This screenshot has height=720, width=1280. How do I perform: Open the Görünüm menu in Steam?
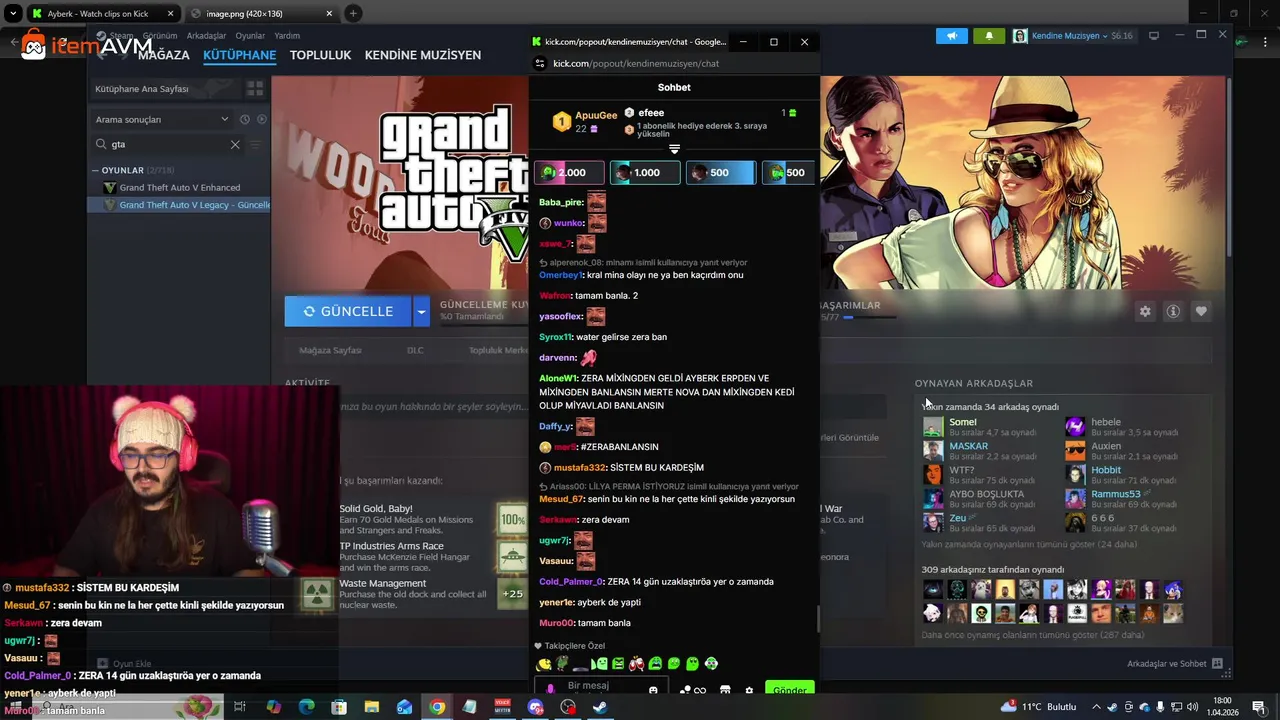160,36
